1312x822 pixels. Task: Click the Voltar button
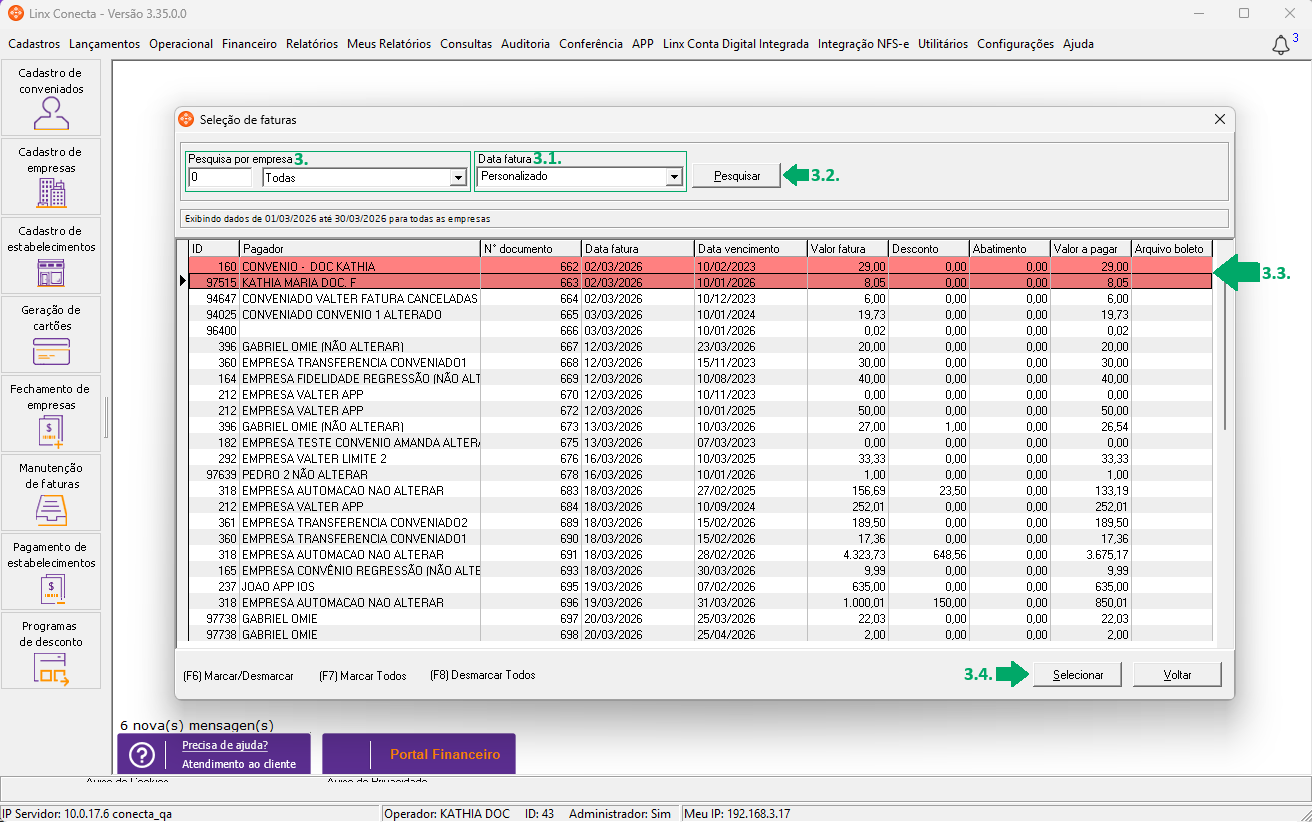(x=1177, y=675)
